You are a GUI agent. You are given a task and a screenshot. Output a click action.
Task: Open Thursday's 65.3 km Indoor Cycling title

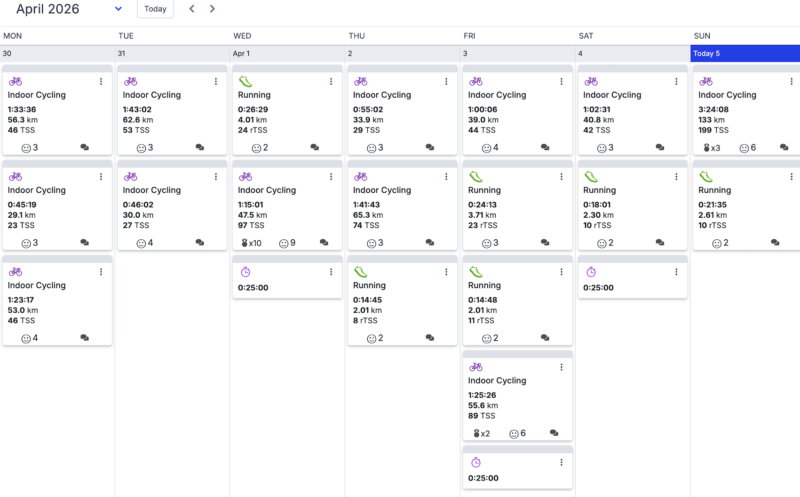point(382,190)
